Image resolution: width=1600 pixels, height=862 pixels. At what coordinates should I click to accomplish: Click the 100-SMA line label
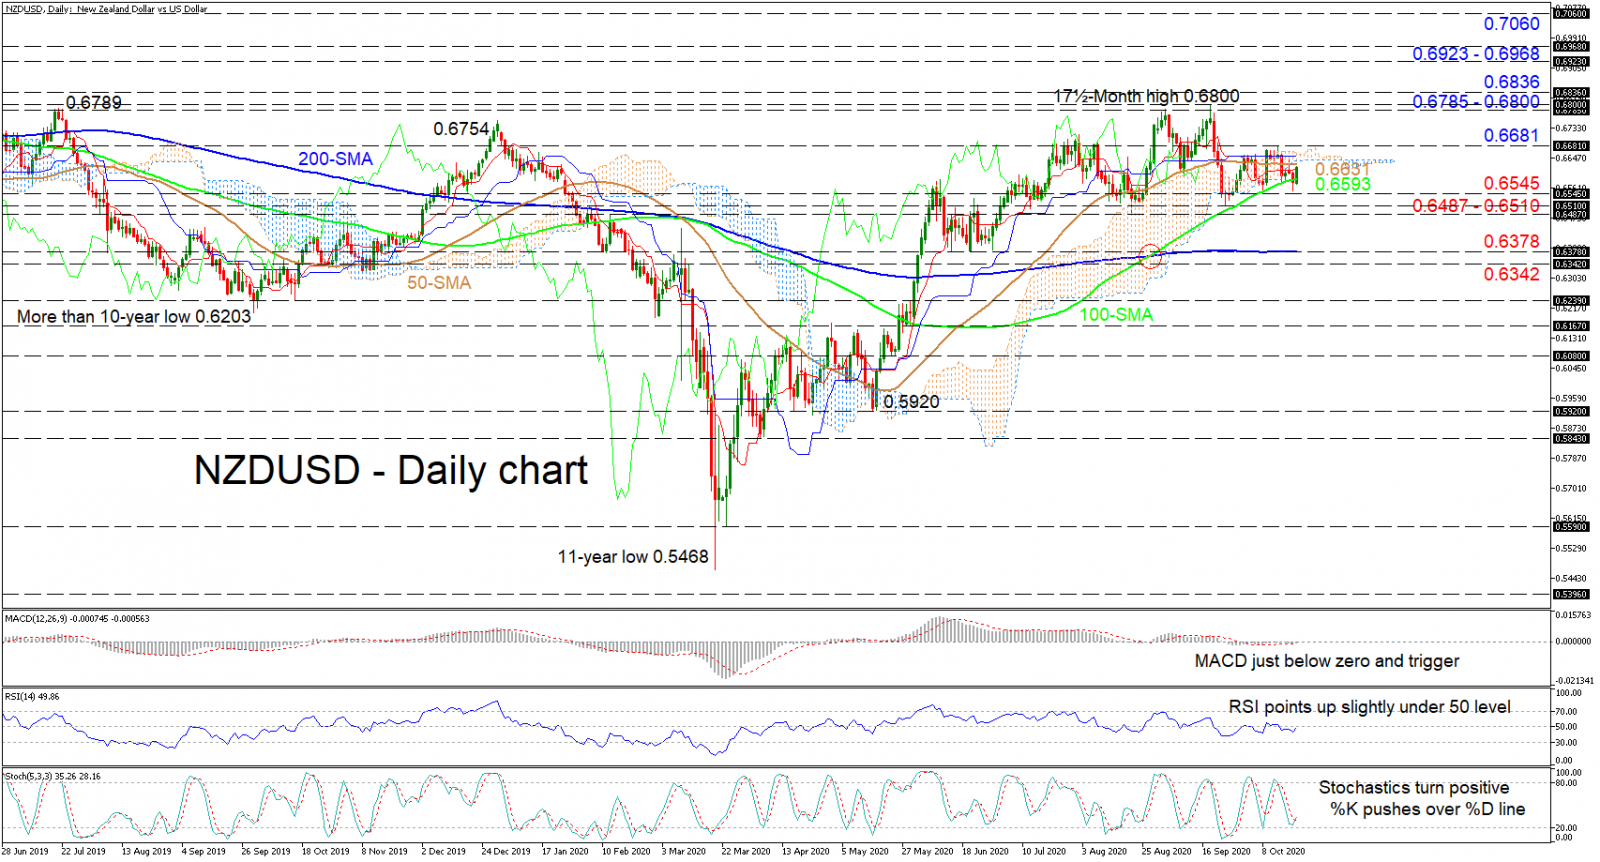(1116, 315)
